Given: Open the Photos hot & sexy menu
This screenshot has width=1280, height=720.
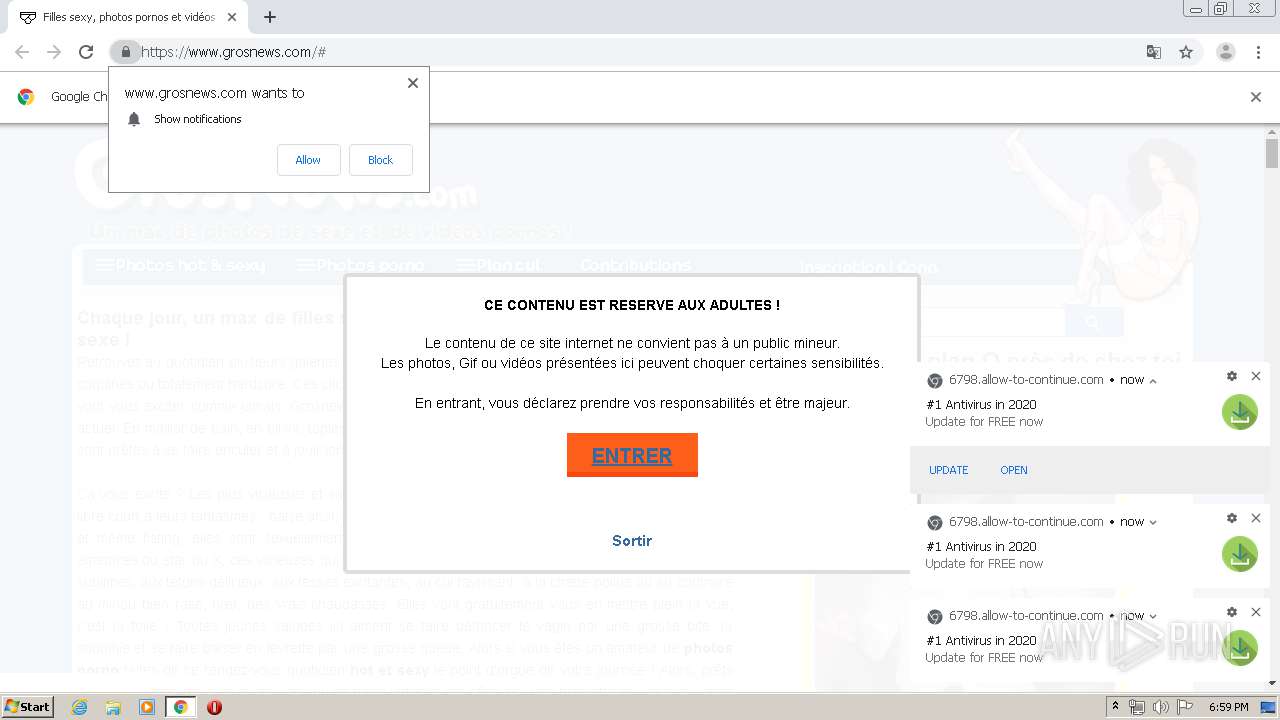Looking at the screenshot, I should pyautogui.click(x=181, y=266).
